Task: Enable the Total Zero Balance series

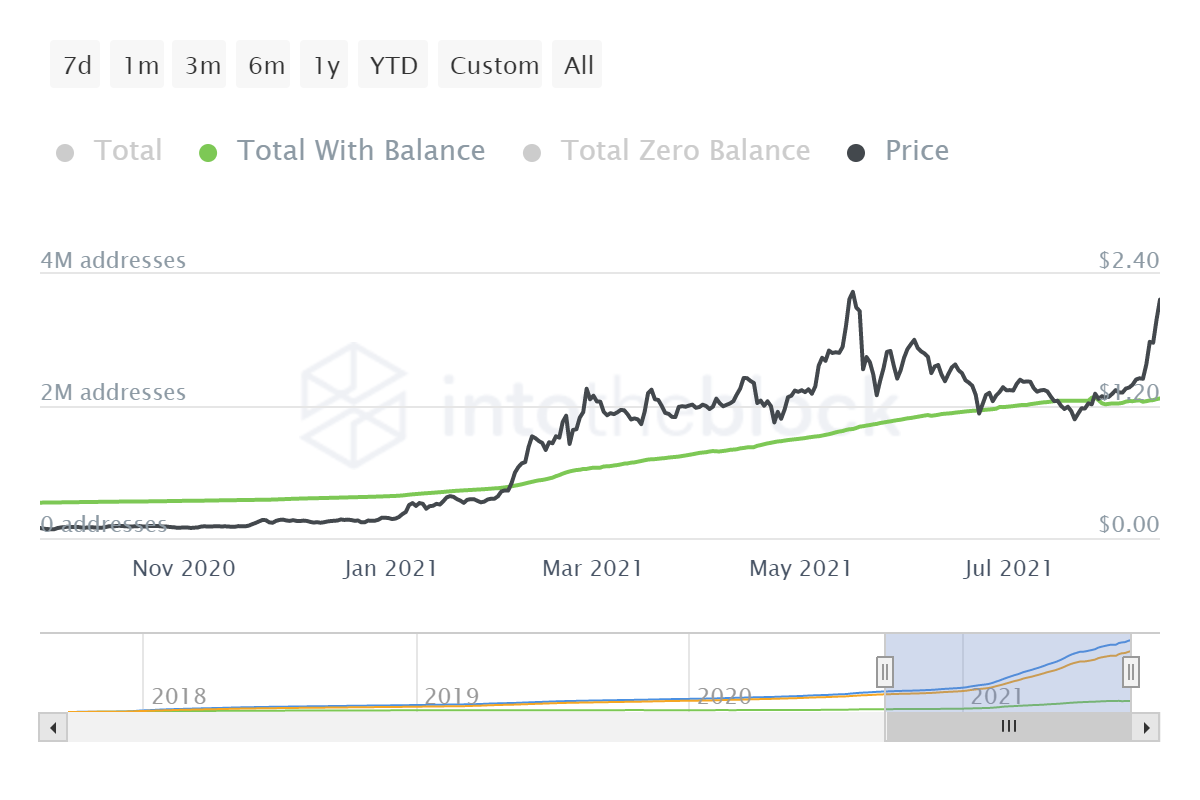Action: coord(532,153)
